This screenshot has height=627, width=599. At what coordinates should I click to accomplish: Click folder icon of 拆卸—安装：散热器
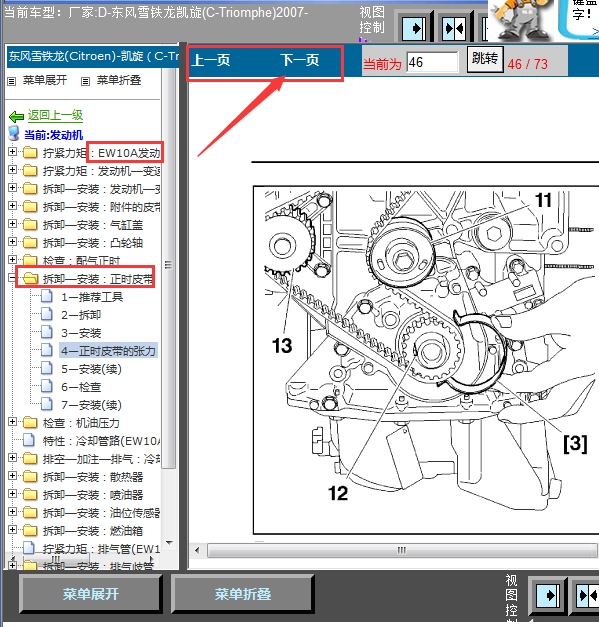(30, 476)
